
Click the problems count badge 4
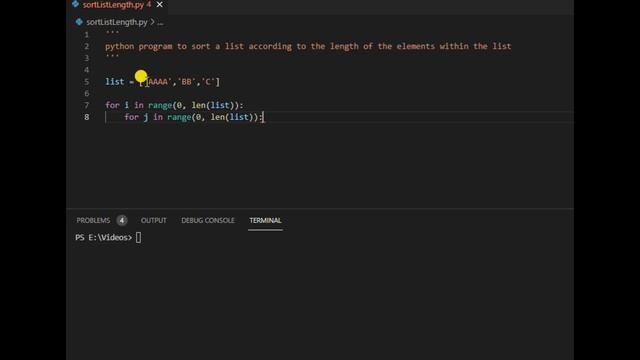[x=122, y=220]
